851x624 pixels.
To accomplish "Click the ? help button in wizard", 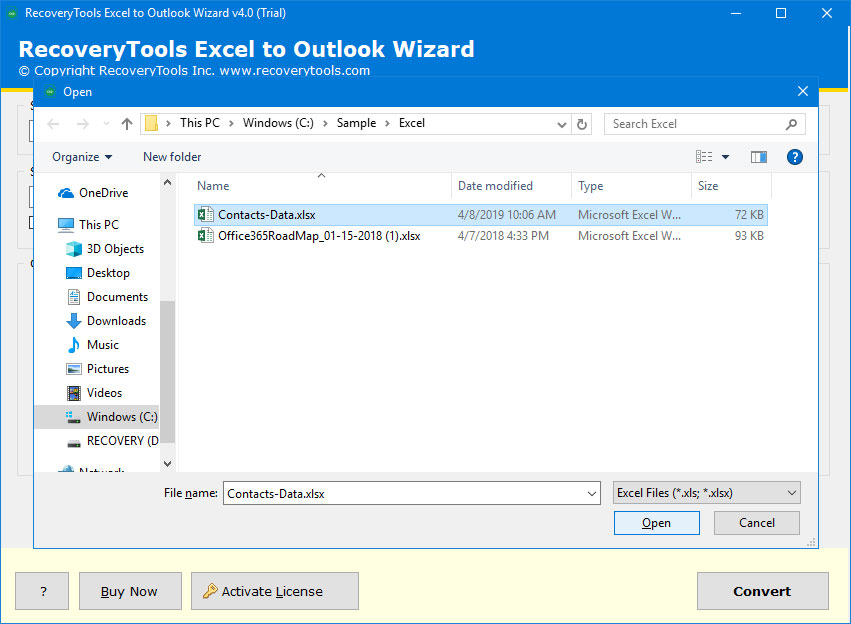I will coord(42,591).
